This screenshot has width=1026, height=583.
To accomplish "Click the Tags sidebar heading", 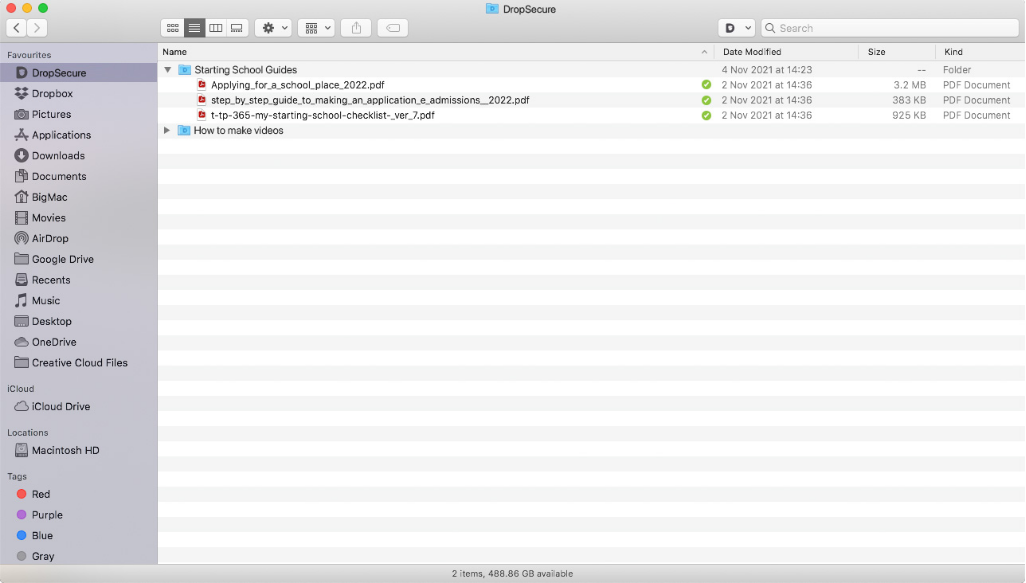I will click(x=17, y=476).
